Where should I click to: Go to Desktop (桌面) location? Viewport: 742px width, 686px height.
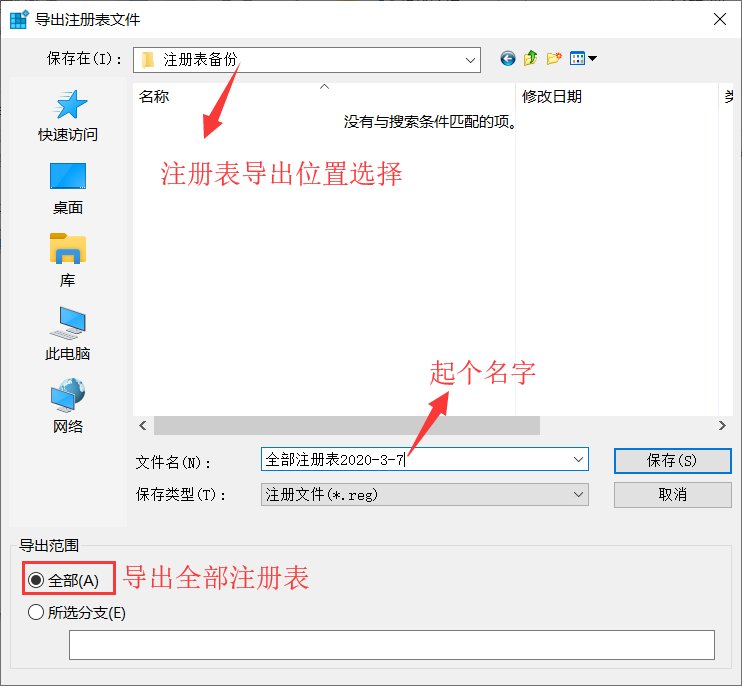[68, 189]
